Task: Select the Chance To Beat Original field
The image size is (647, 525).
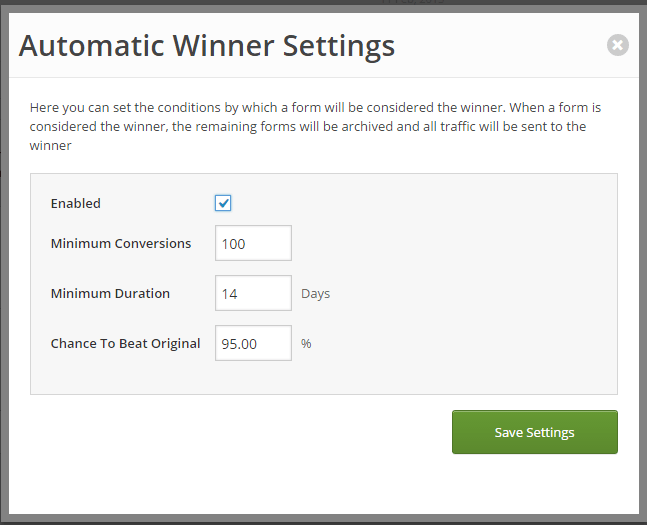Action: [253, 343]
